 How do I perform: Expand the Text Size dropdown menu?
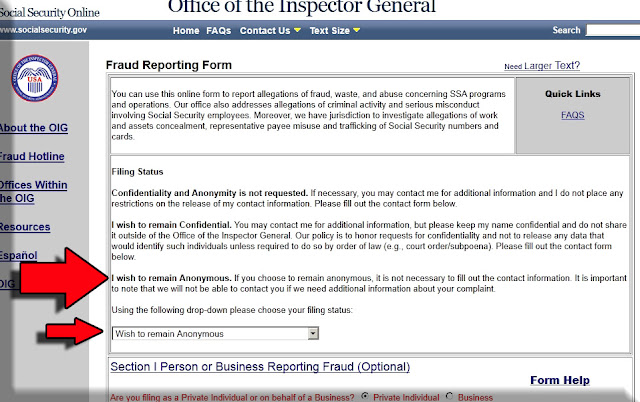[335, 31]
